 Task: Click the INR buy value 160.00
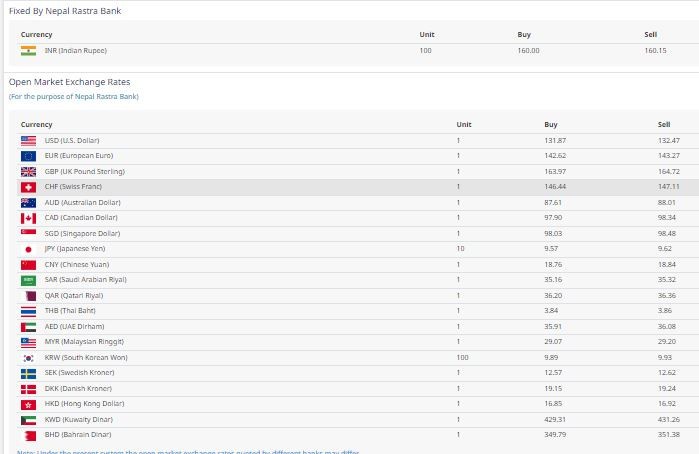pos(528,50)
